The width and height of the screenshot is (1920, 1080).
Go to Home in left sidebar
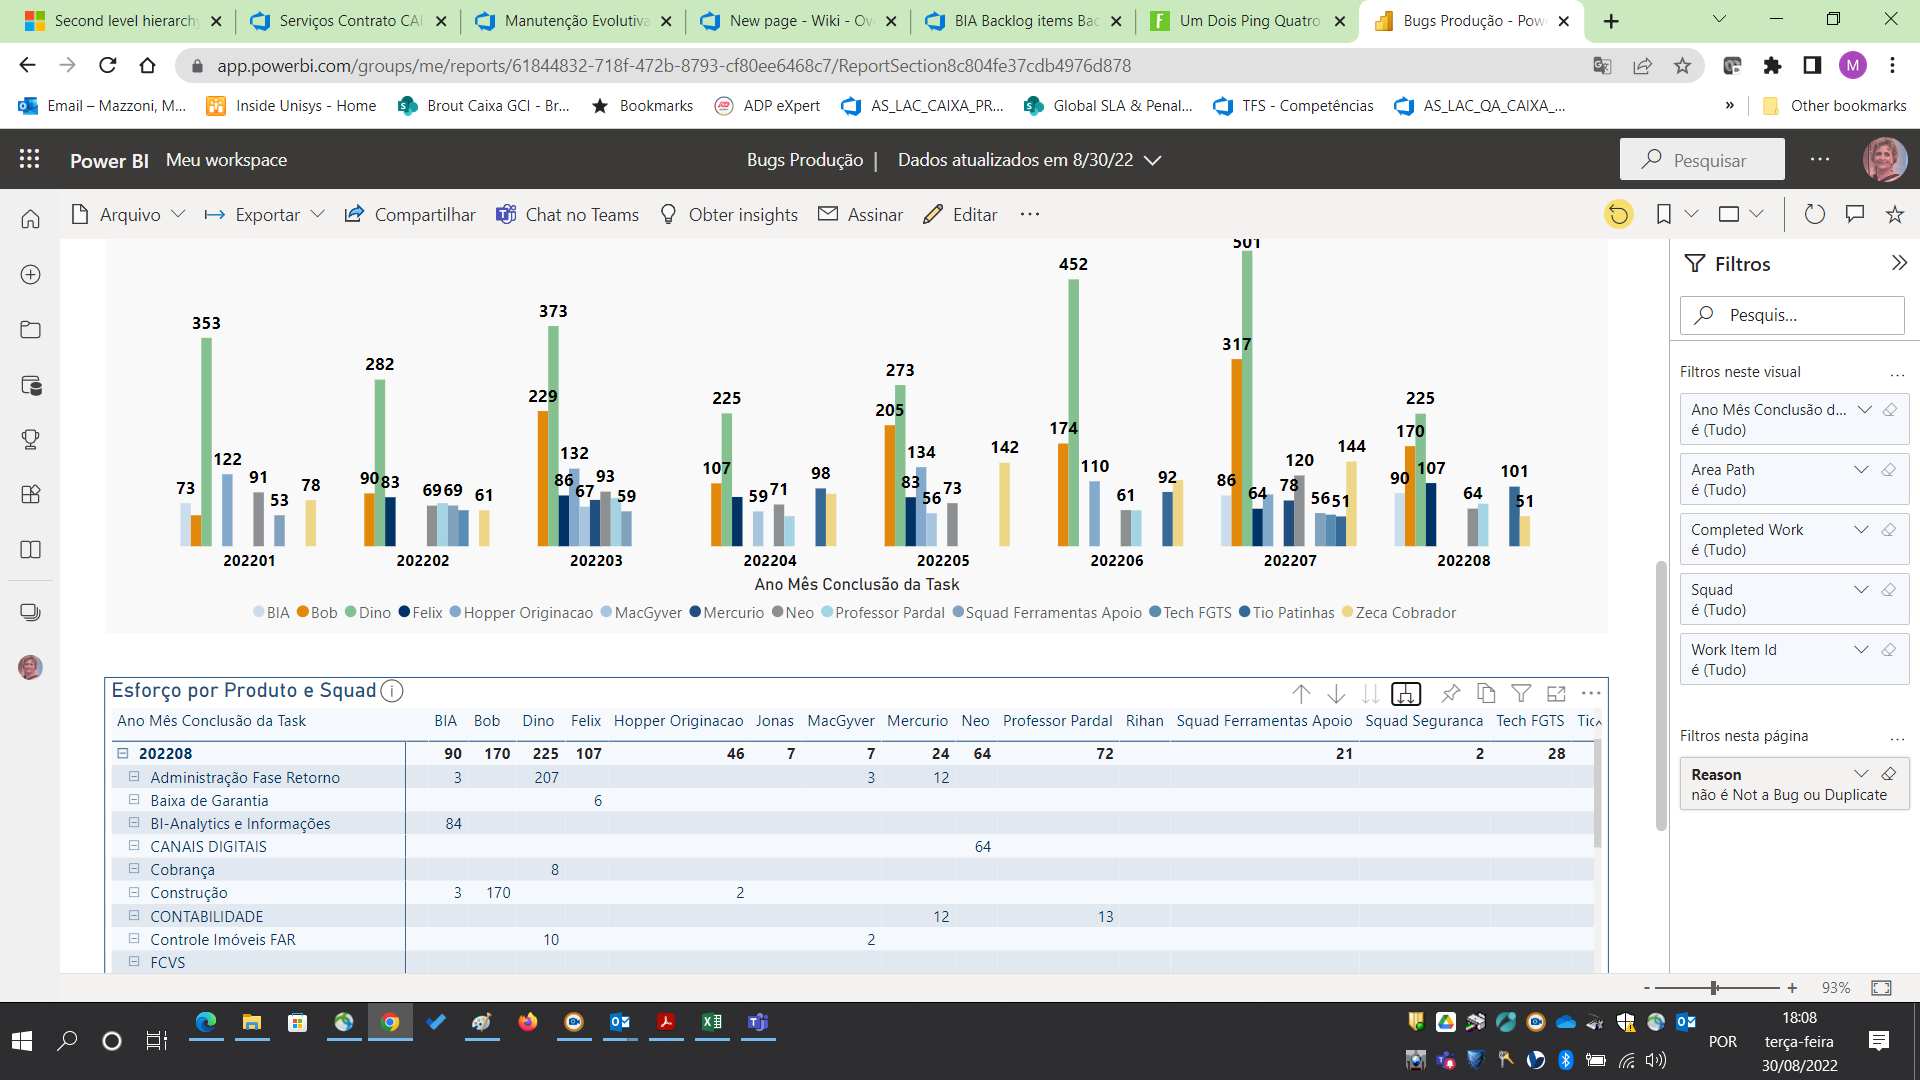30,219
